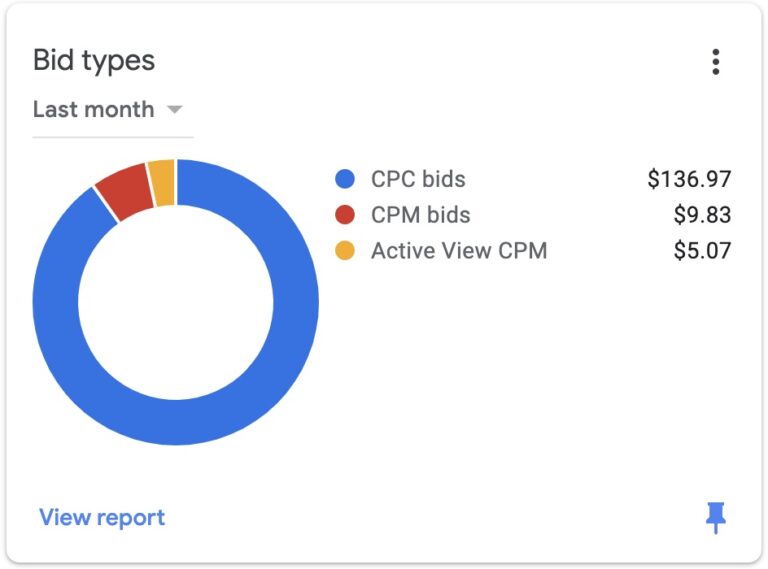Select the yellow Active View segment of the chart
Image resolution: width=768 pixels, height=569 pixels.
[162, 182]
